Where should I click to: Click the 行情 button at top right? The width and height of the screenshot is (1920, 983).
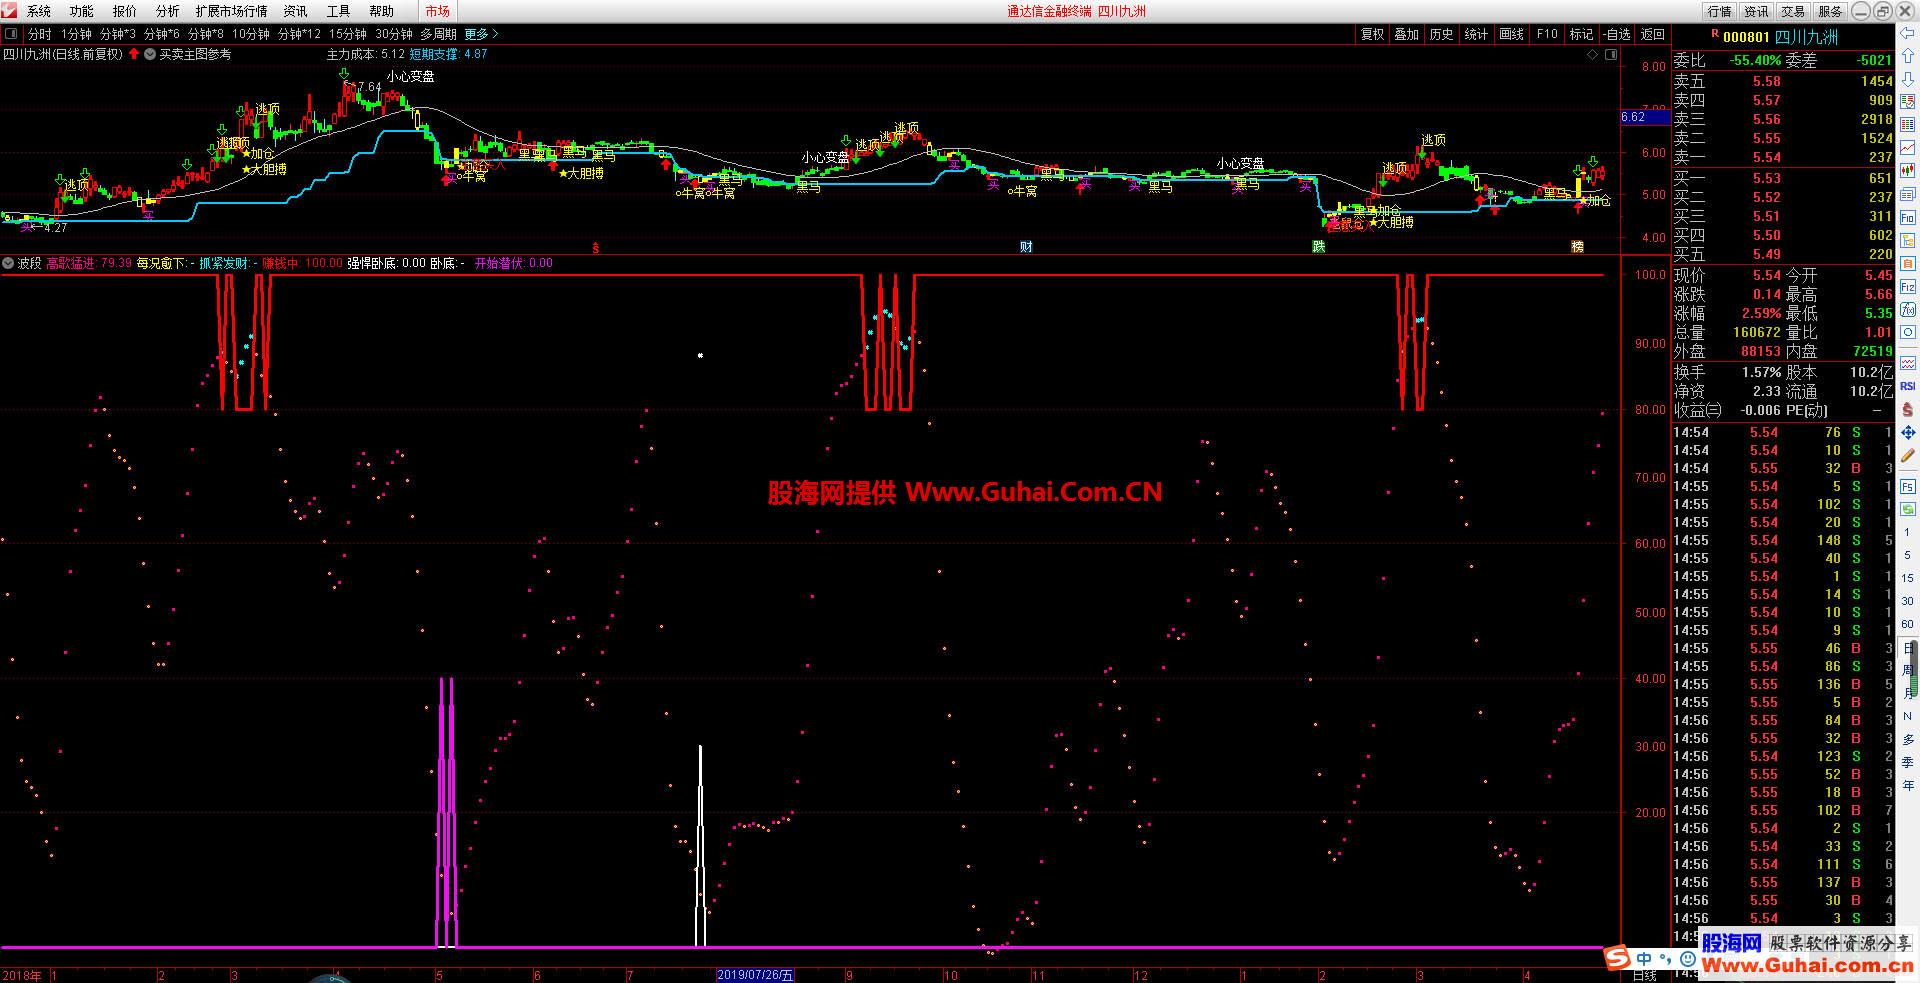point(1719,11)
